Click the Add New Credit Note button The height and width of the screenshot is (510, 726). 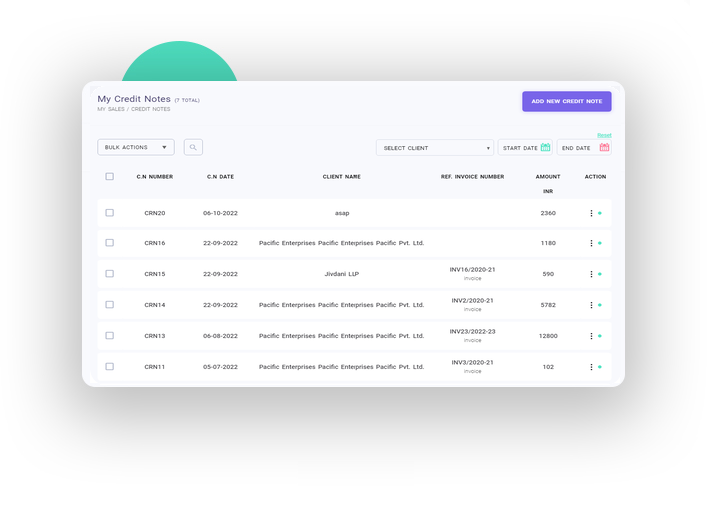tap(566, 101)
